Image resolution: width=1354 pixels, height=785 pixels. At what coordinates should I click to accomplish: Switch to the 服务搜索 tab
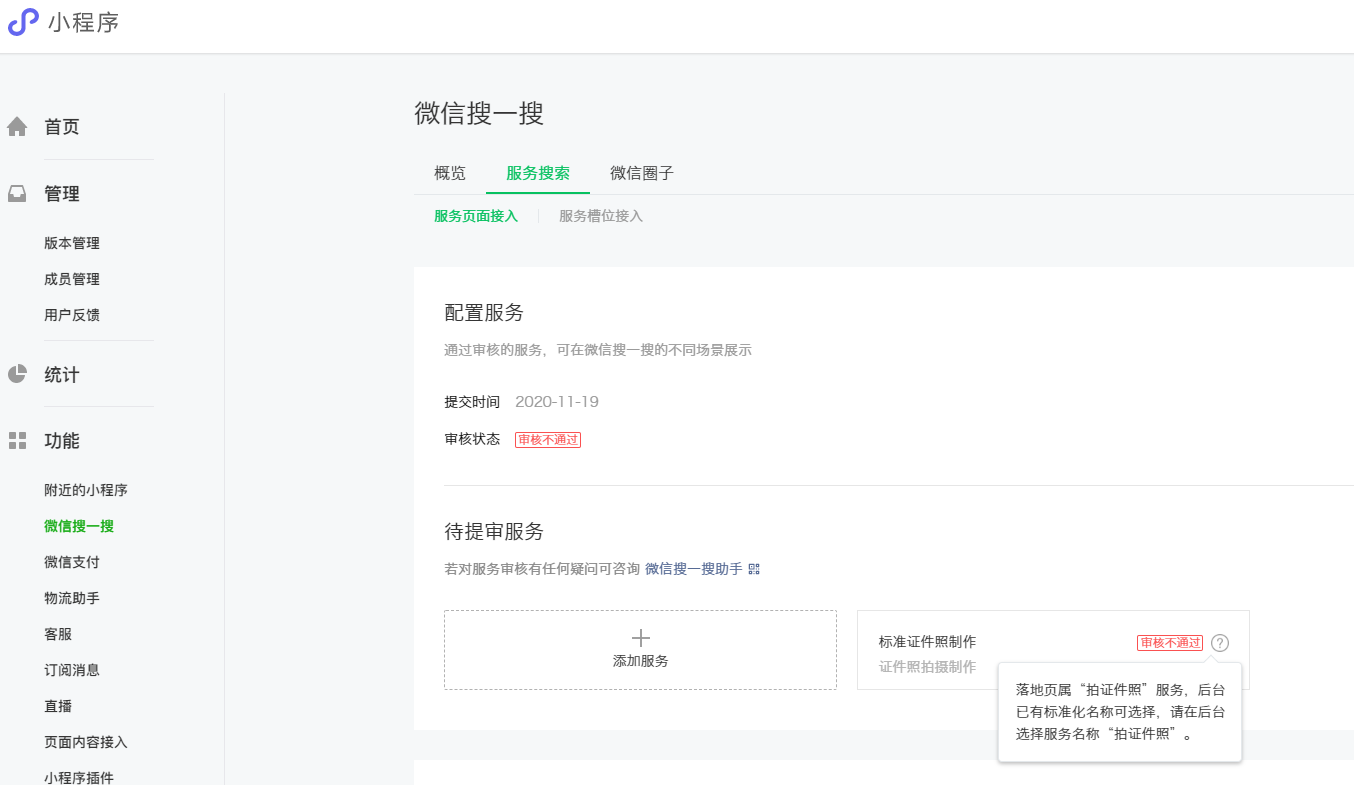tap(538, 173)
